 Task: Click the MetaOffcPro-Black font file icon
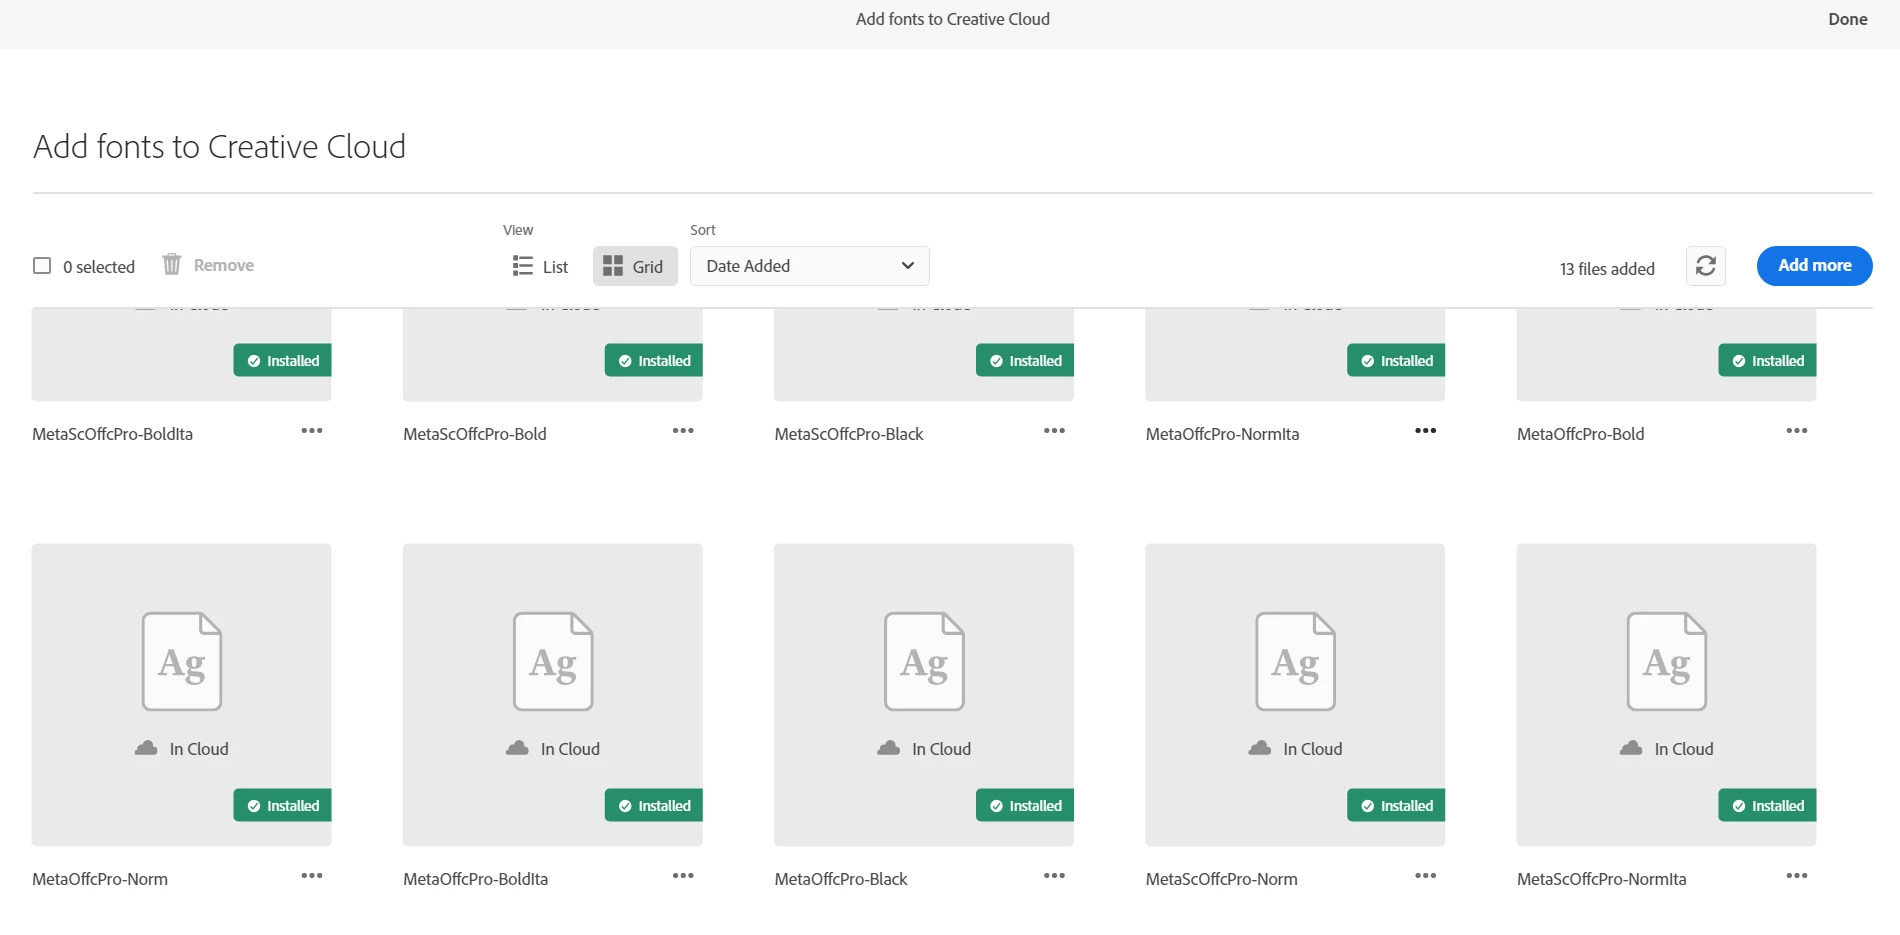[924, 661]
